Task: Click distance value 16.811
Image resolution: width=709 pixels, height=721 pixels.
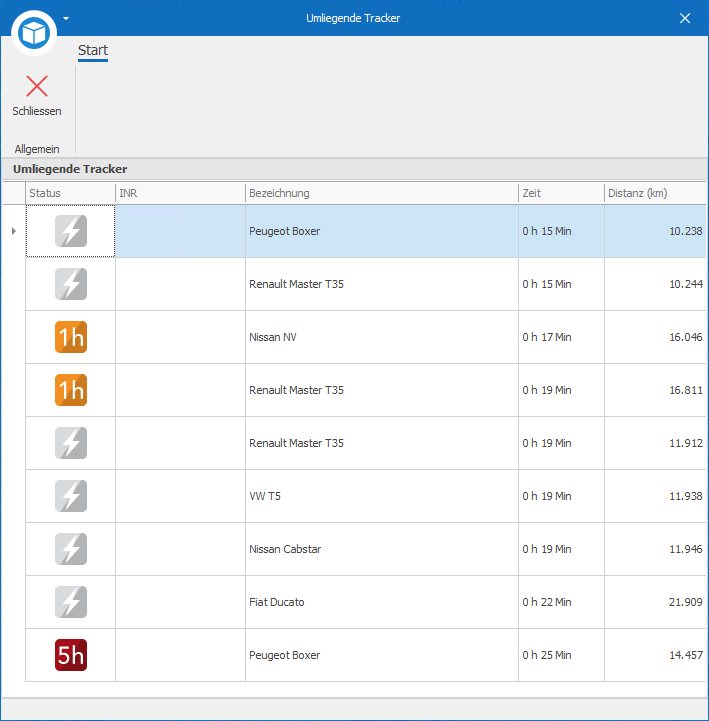Action: point(686,390)
